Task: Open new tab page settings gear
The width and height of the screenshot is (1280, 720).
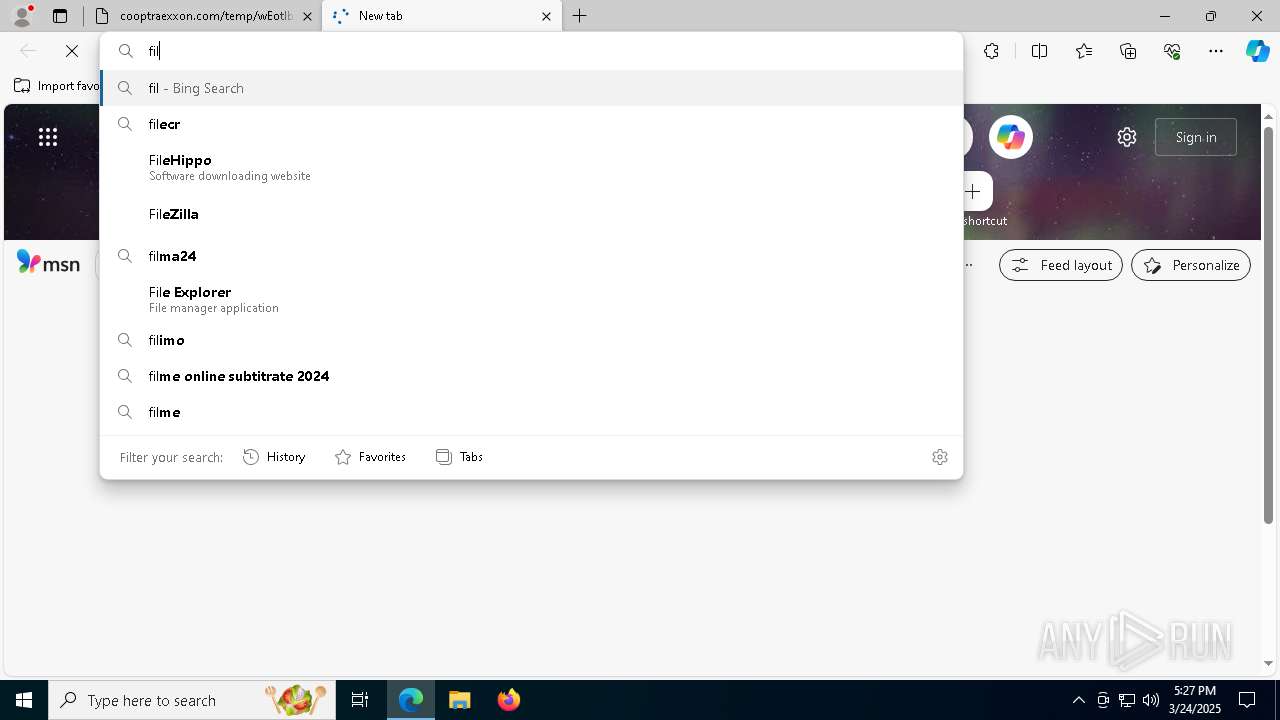Action: 1127,137
